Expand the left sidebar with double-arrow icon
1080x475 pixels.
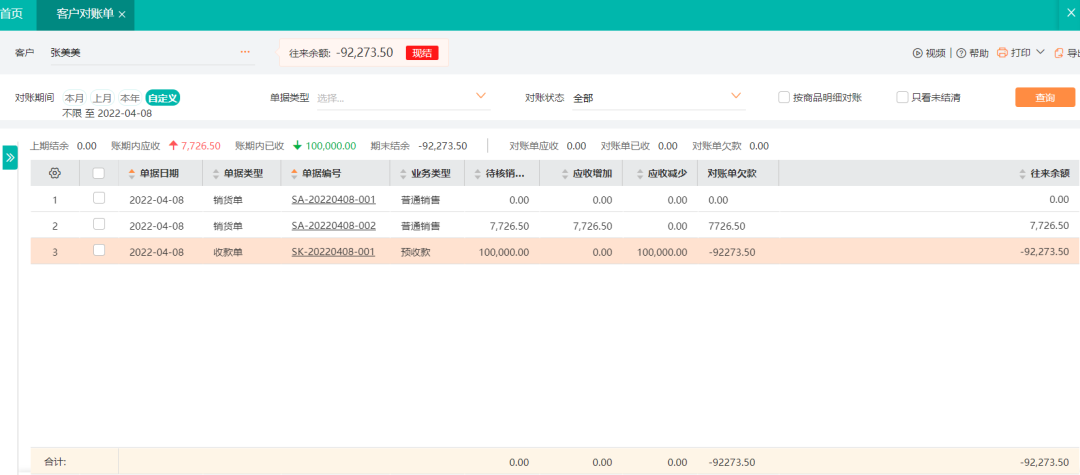10,158
